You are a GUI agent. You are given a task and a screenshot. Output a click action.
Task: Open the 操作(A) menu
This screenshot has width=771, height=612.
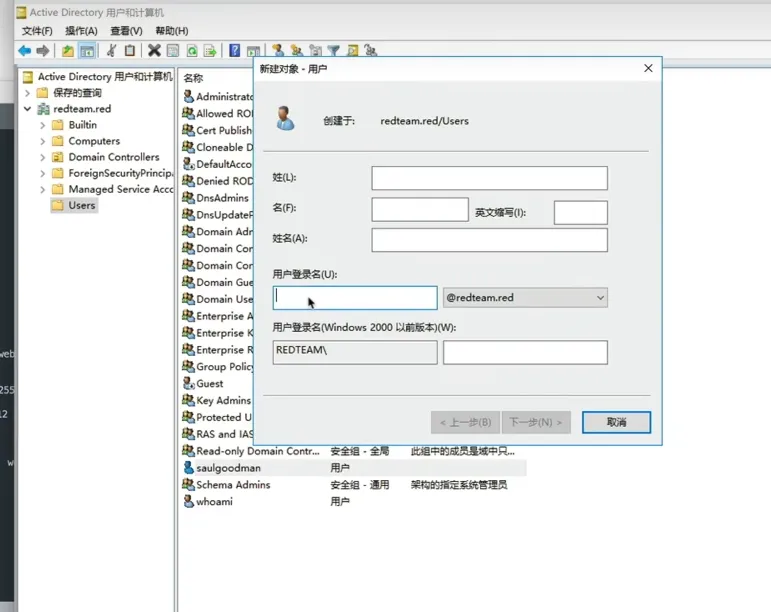coord(81,31)
